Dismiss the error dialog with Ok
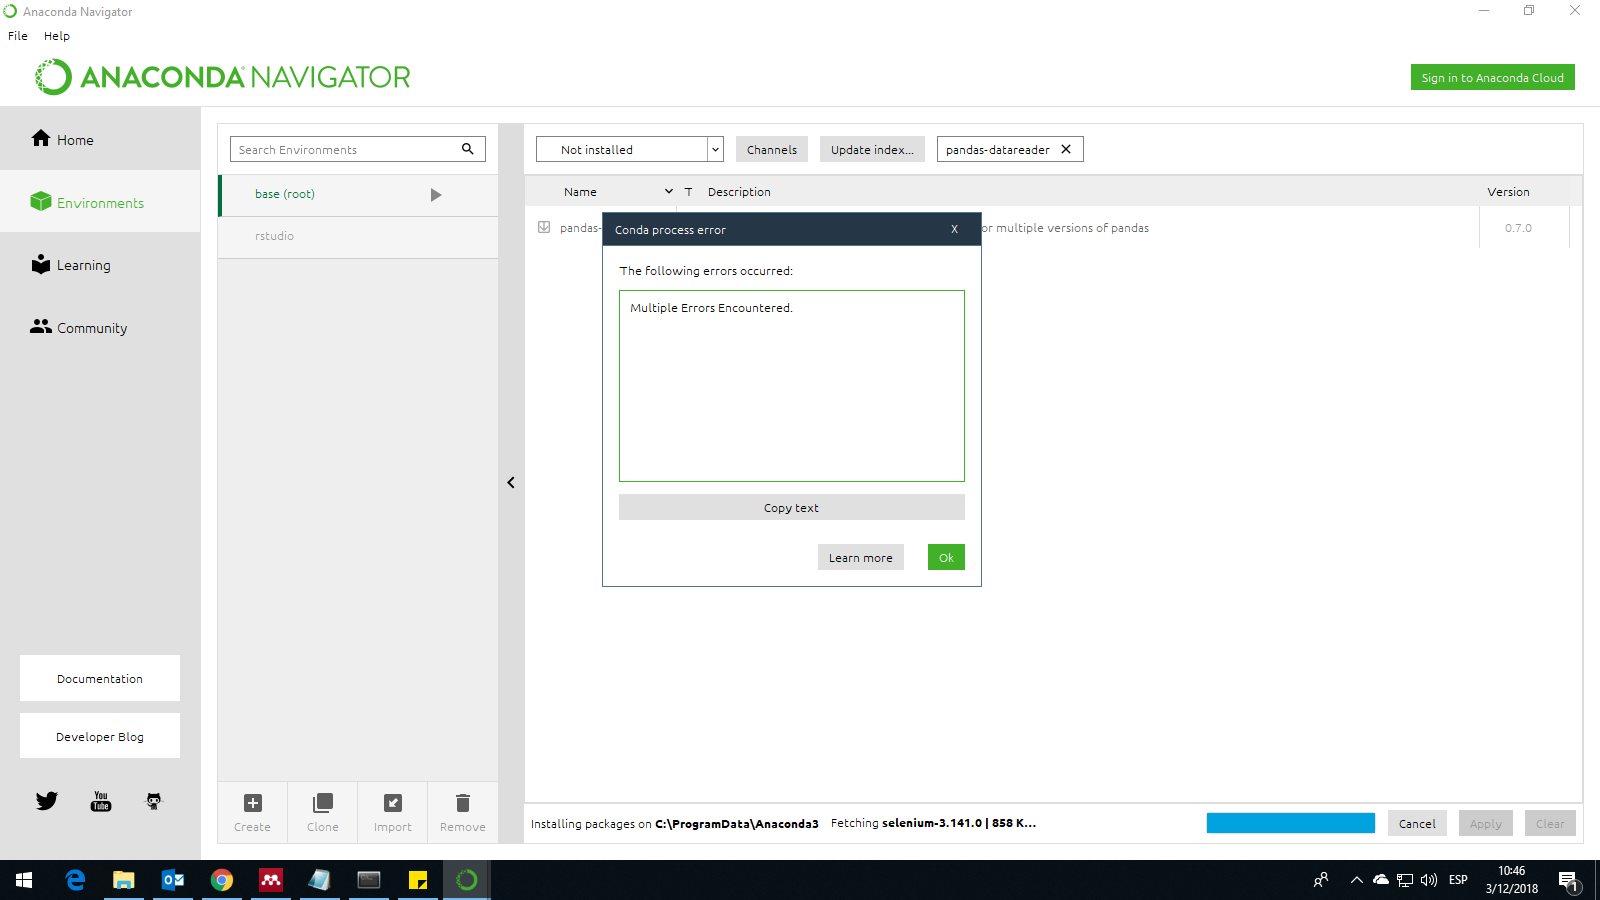1600x900 pixels. tap(945, 557)
